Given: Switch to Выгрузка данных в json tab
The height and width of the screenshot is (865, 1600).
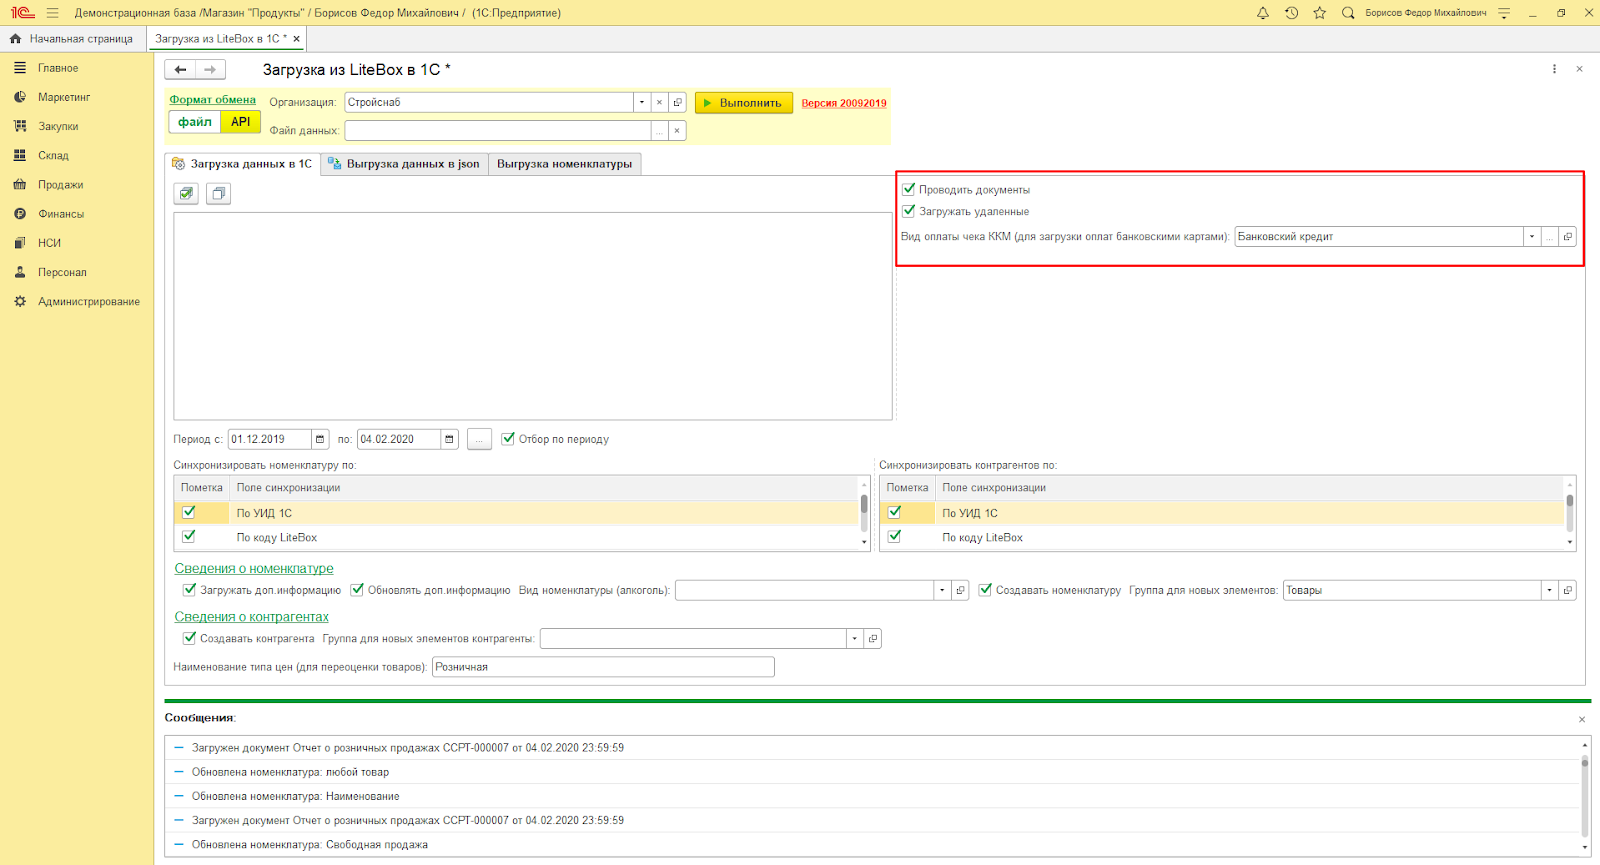Looking at the screenshot, I should [x=404, y=164].
